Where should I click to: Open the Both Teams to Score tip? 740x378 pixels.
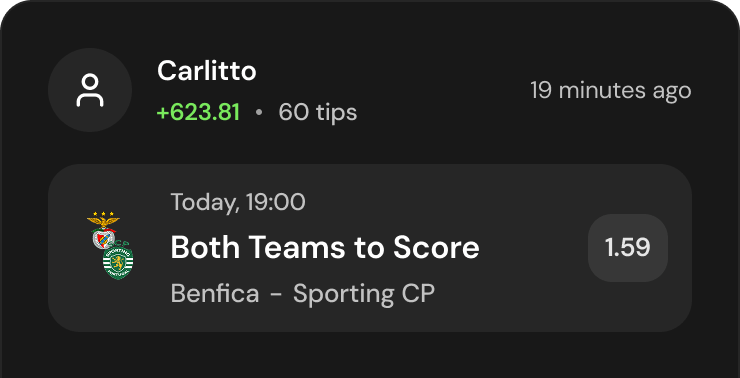pyautogui.click(x=325, y=248)
